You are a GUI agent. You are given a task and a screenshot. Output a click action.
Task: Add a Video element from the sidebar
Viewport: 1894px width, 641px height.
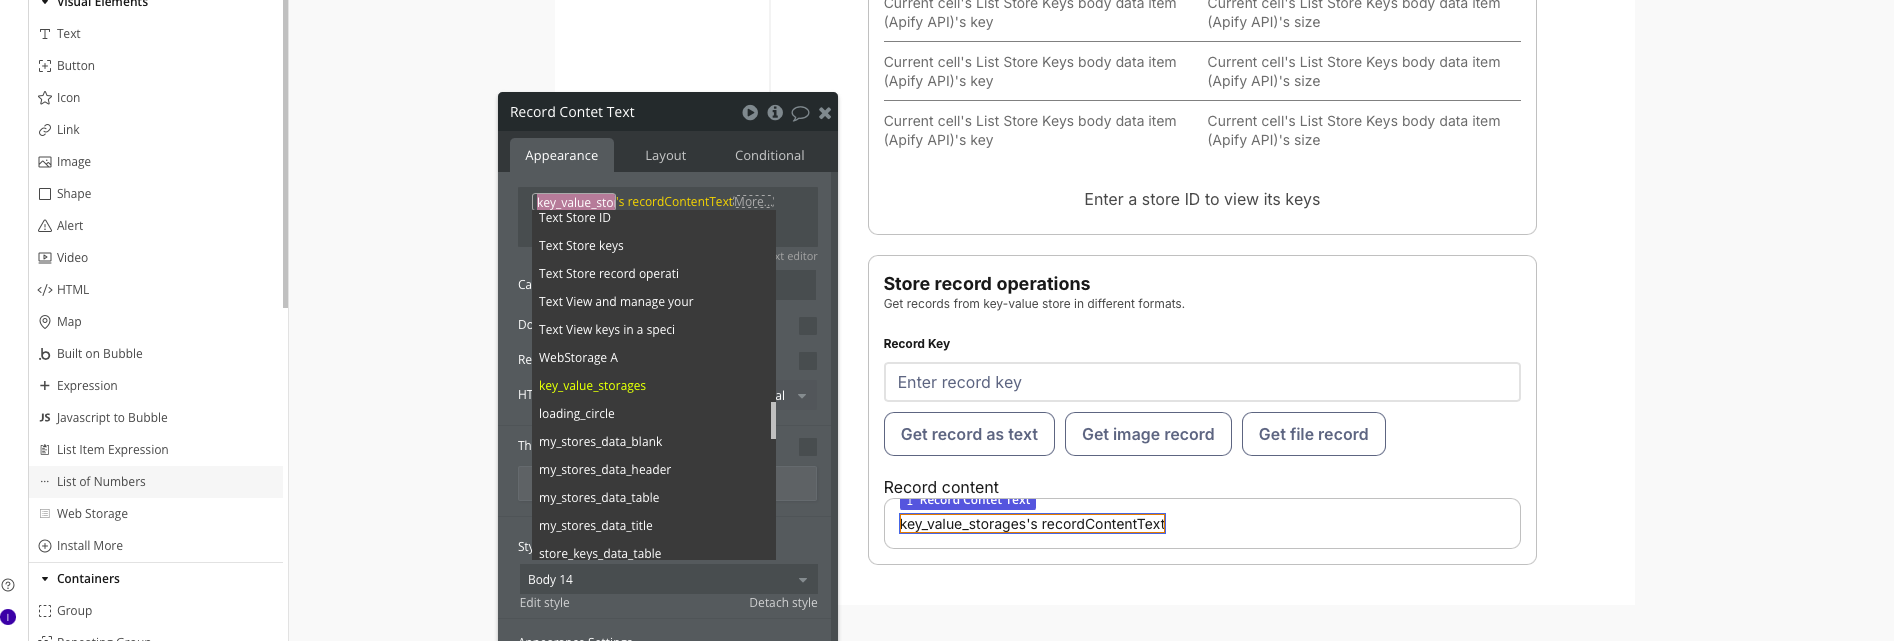pyautogui.click(x=71, y=258)
